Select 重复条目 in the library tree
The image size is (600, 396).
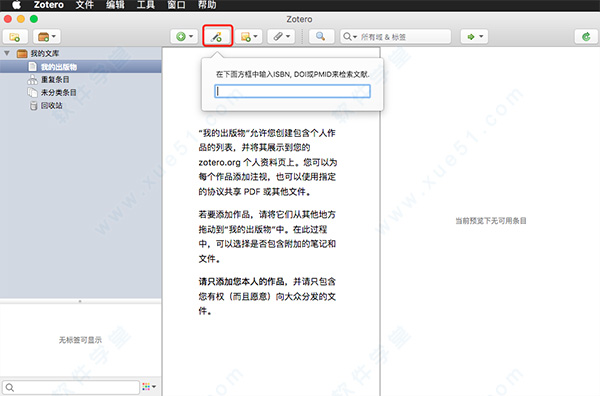80,80
